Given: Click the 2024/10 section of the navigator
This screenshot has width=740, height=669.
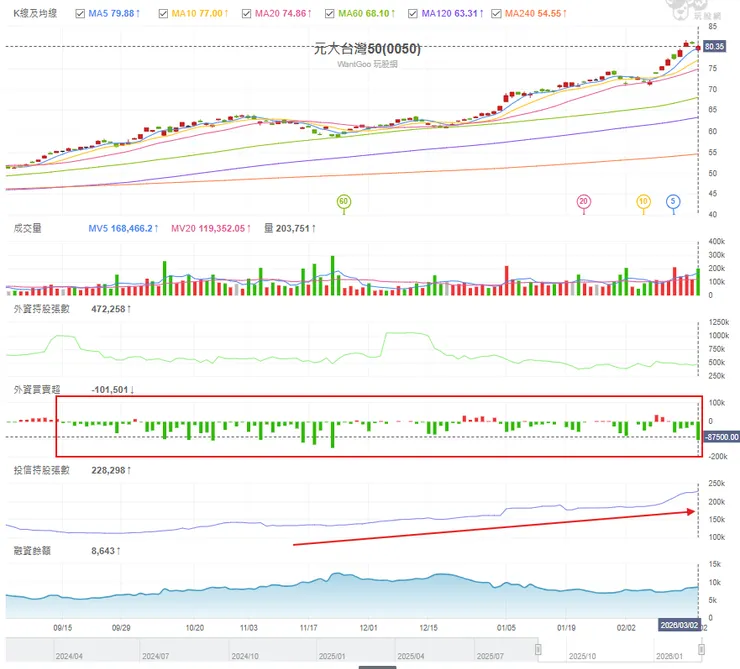Looking at the screenshot, I should click(x=244, y=656).
